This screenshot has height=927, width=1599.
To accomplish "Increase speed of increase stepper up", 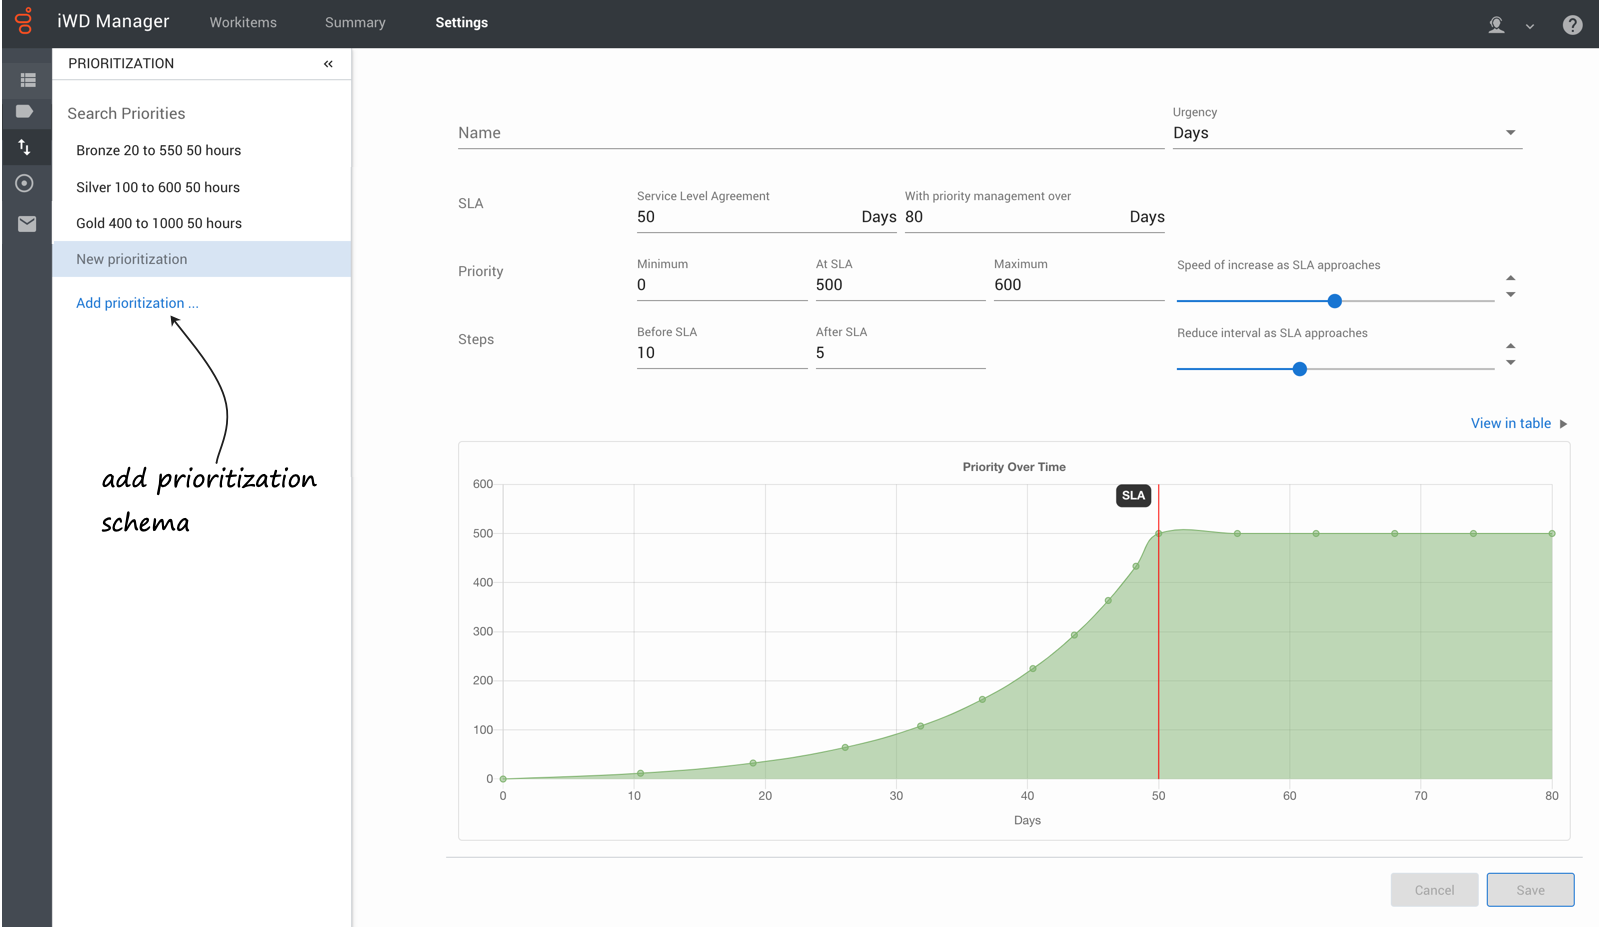I will pos(1510,278).
